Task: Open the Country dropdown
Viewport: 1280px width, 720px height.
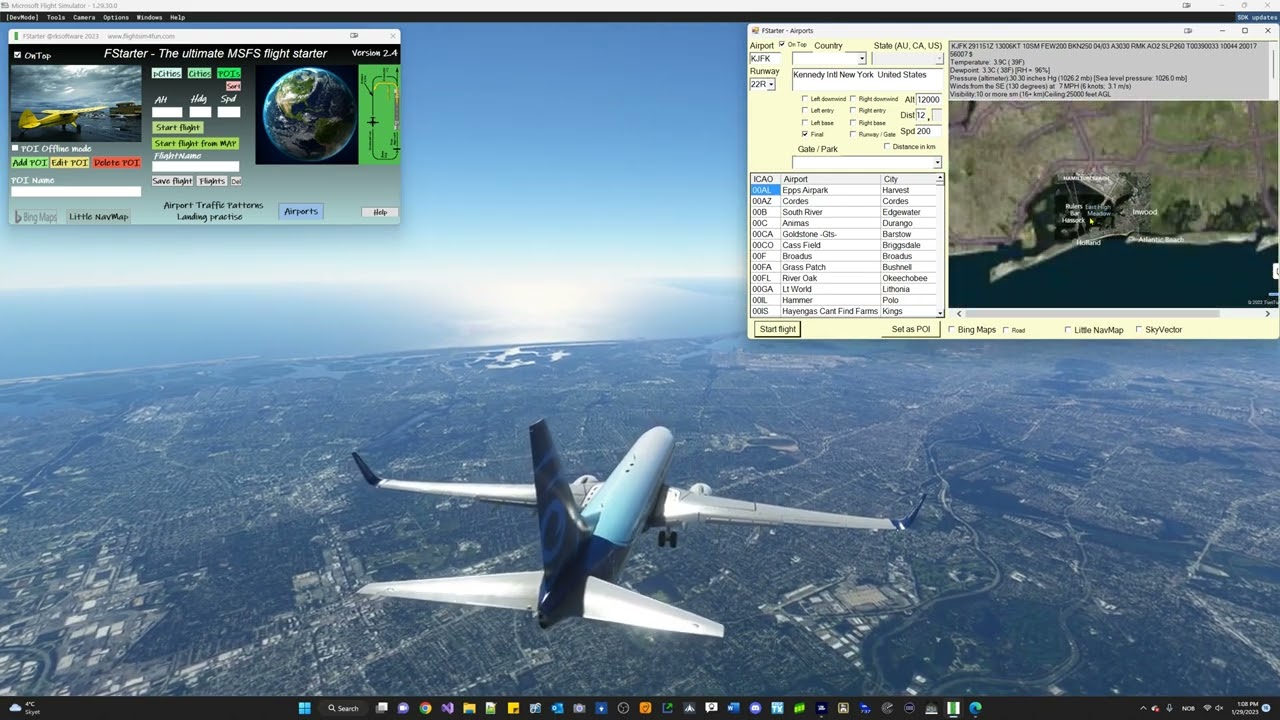Action: coord(861,59)
